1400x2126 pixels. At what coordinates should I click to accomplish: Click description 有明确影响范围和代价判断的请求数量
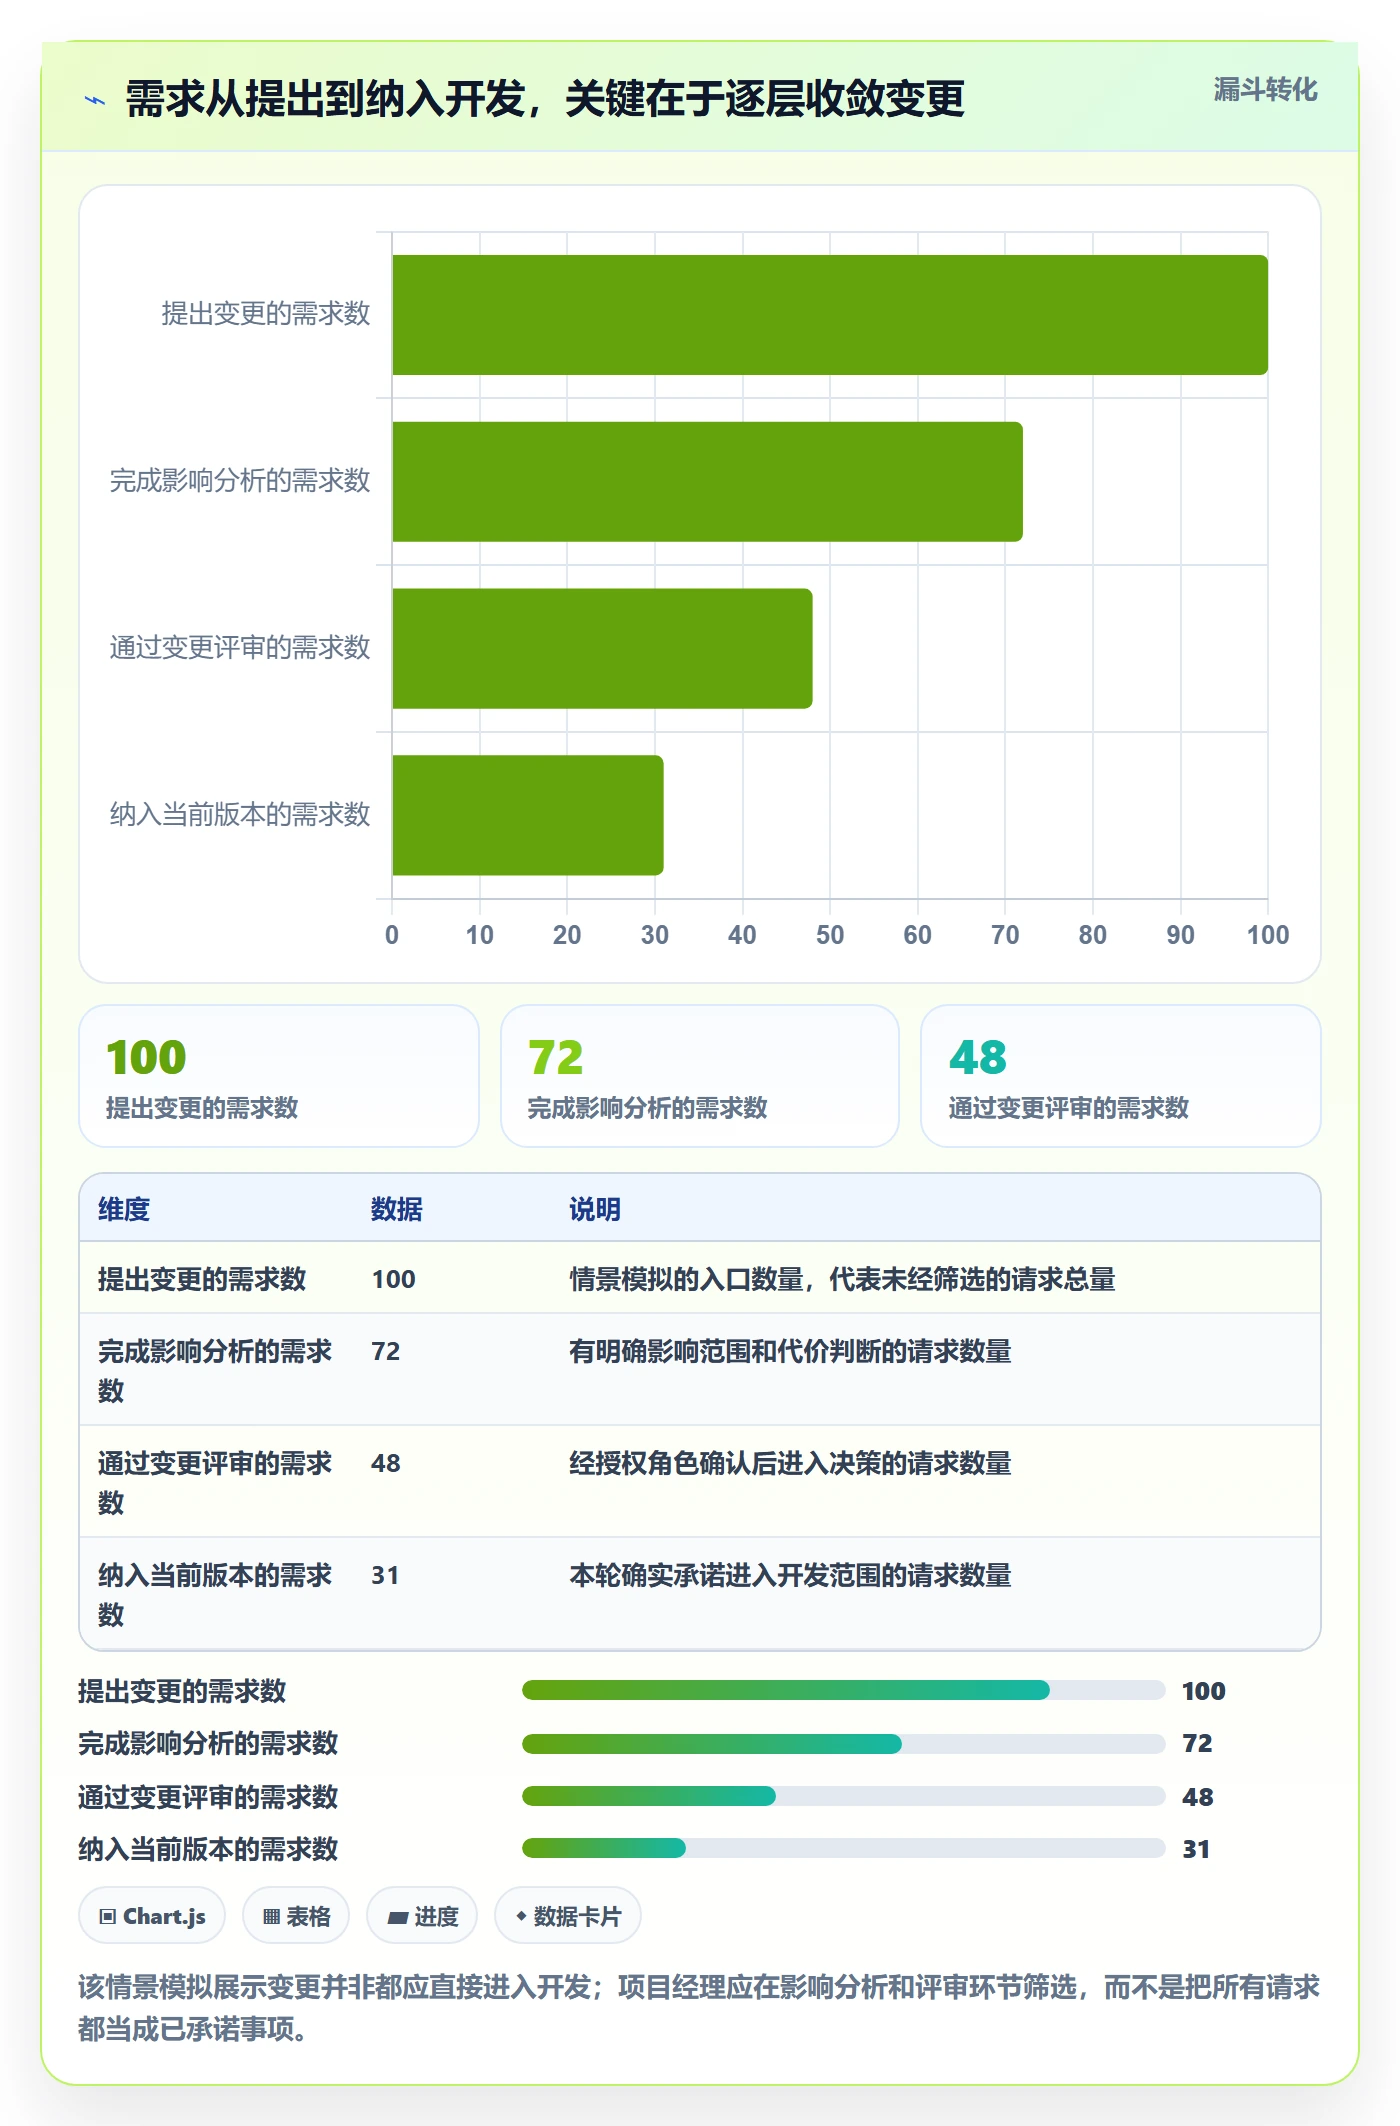click(x=790, y=1351)
